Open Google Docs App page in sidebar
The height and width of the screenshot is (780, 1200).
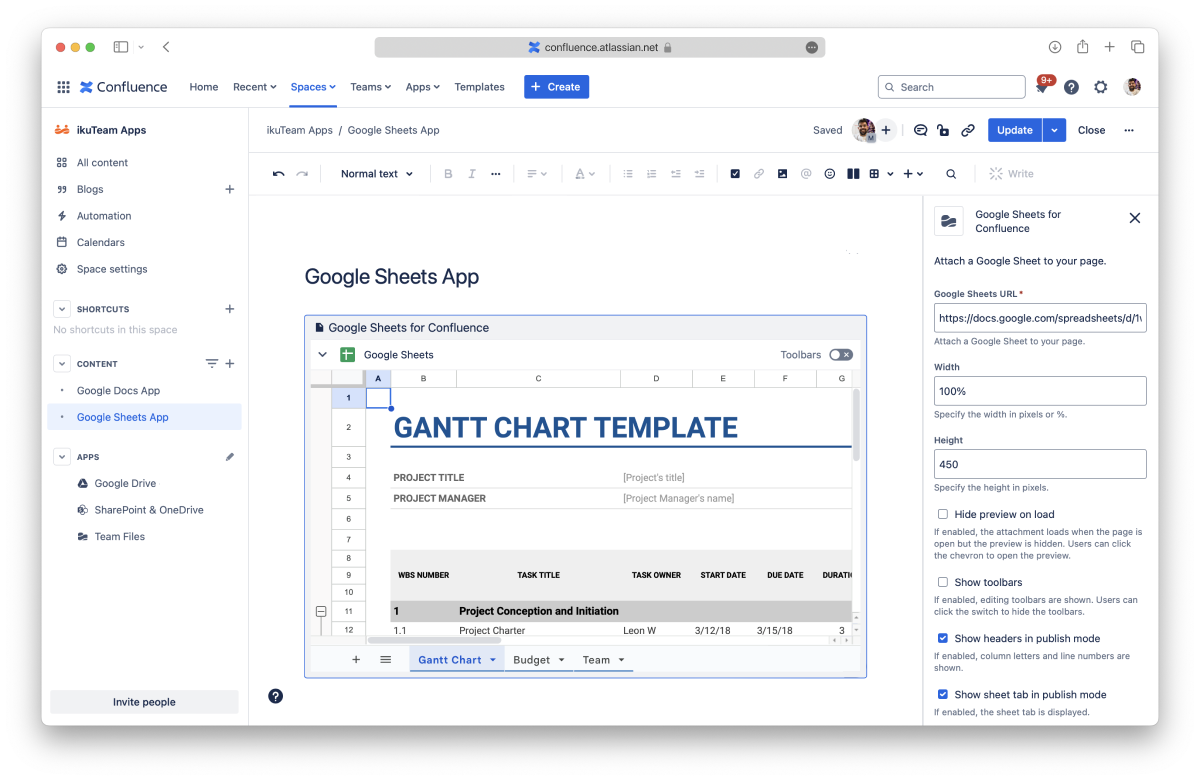pos(118,391)
